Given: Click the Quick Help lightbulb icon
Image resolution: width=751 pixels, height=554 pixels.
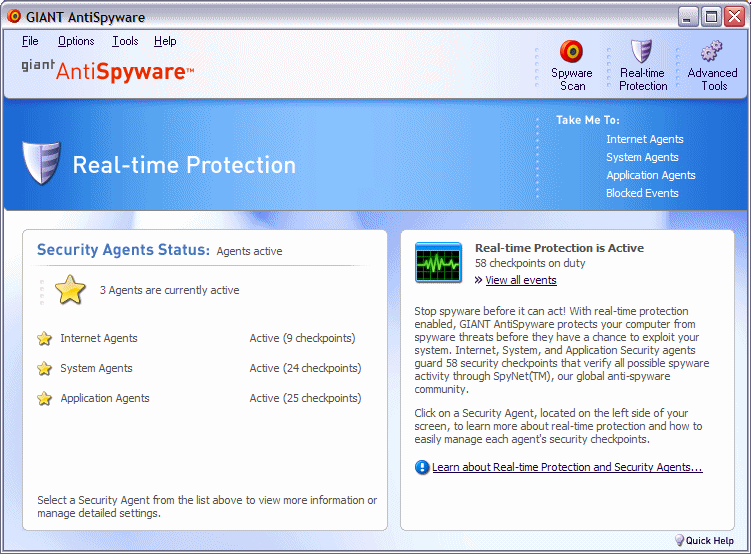Looking at the screenshot, I should pos(679,540).
